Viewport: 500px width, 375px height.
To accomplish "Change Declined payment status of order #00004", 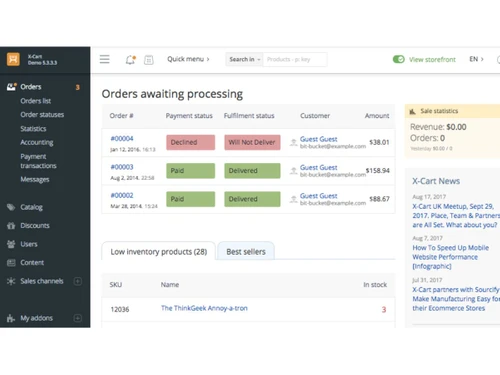I will 191,142.
